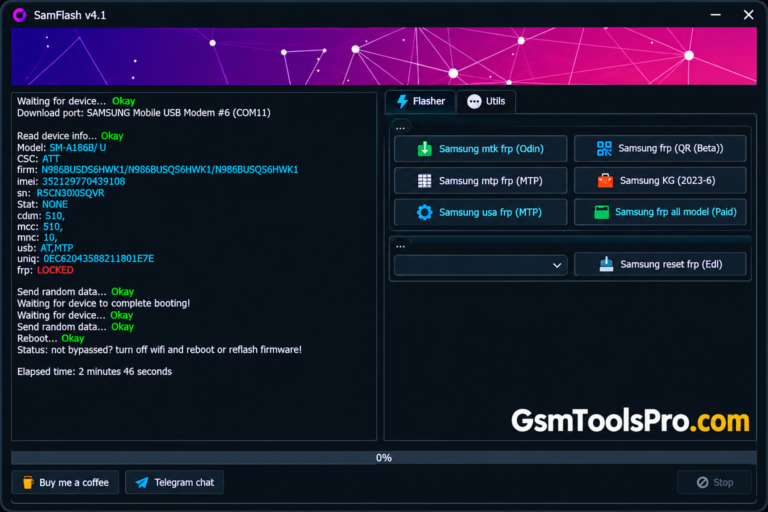Click the blue gear icon on Samsung usa frp
Viewport: 768px width, 512px height.
[x=425, y=212]
